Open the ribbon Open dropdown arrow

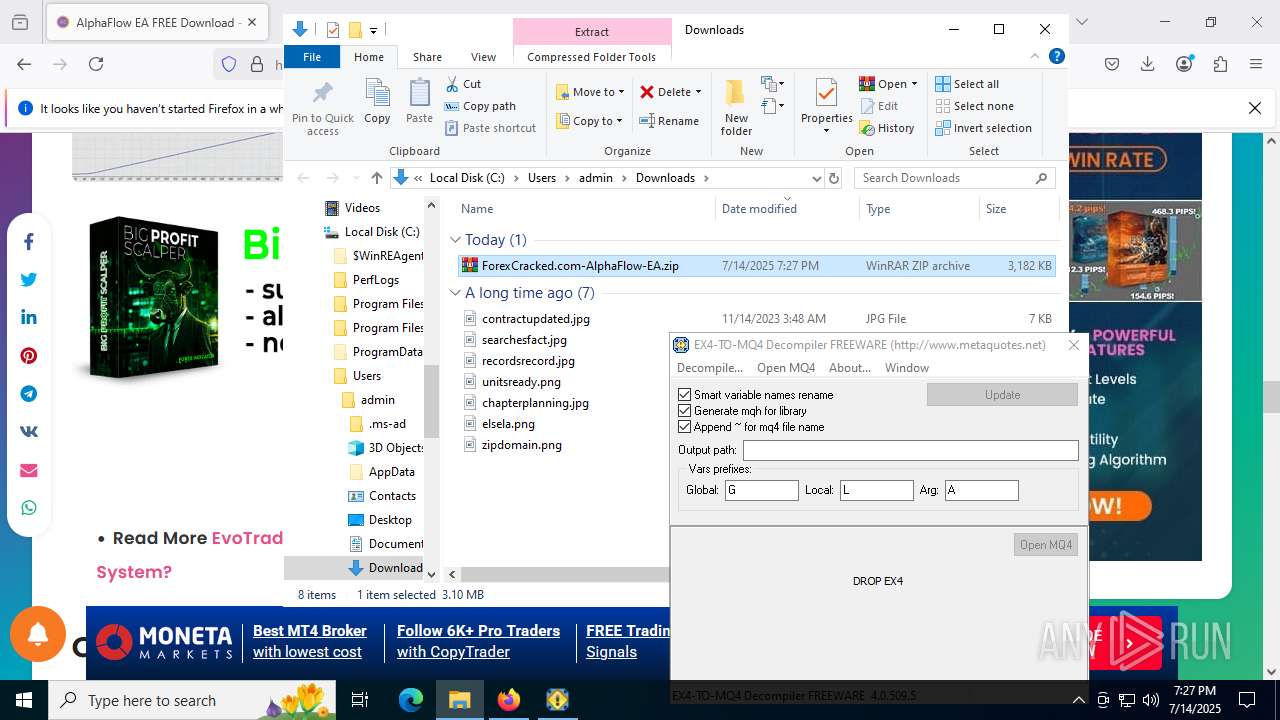pos(914,84)
